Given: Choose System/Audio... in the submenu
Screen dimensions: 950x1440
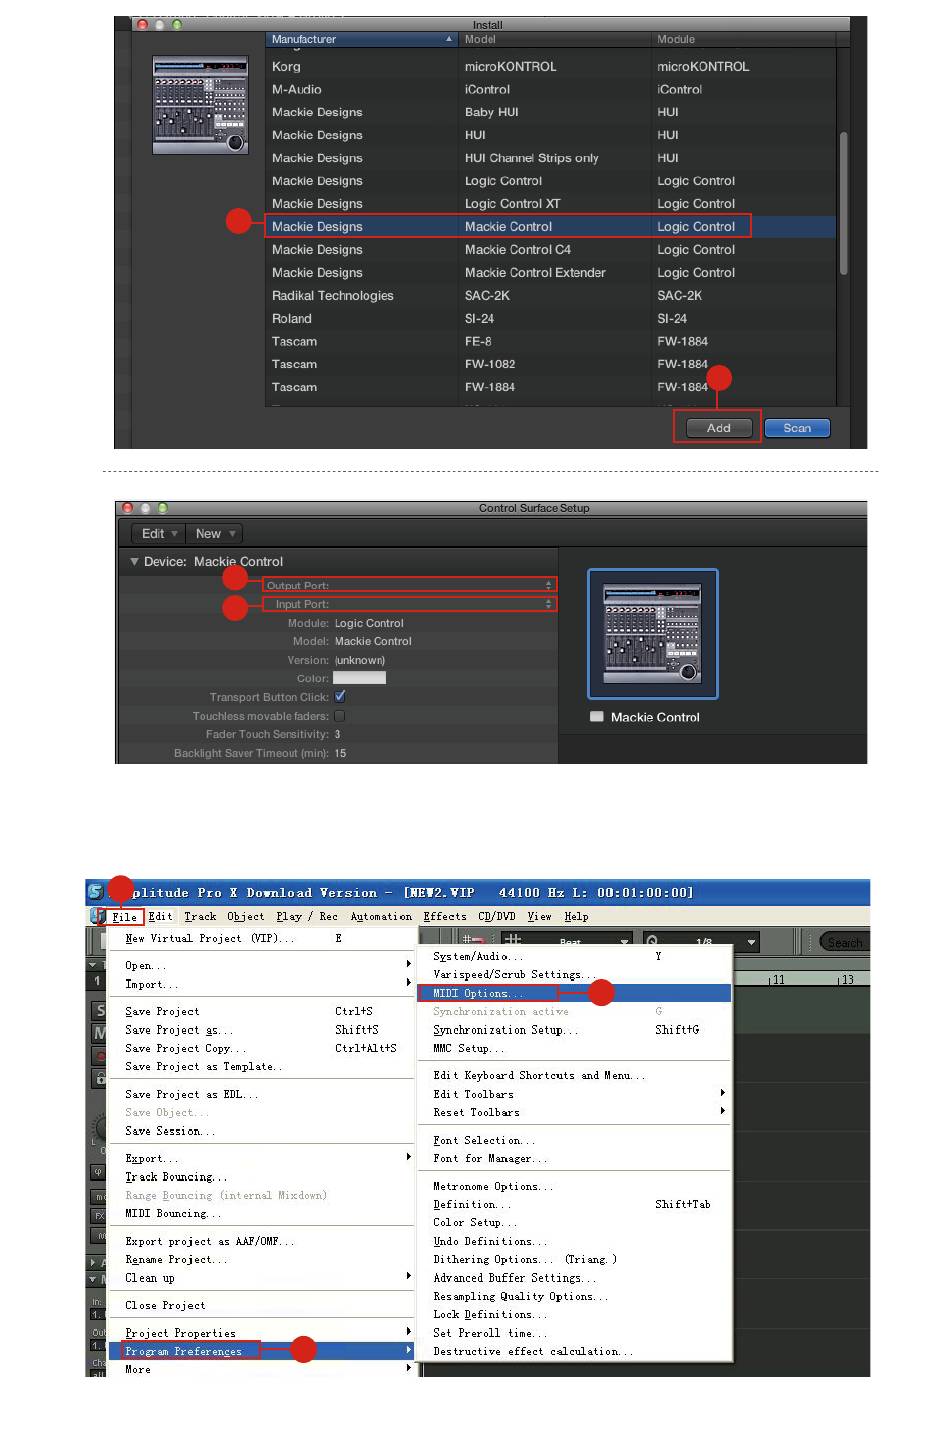Looking at the screenshot, I should pos(576,957).
